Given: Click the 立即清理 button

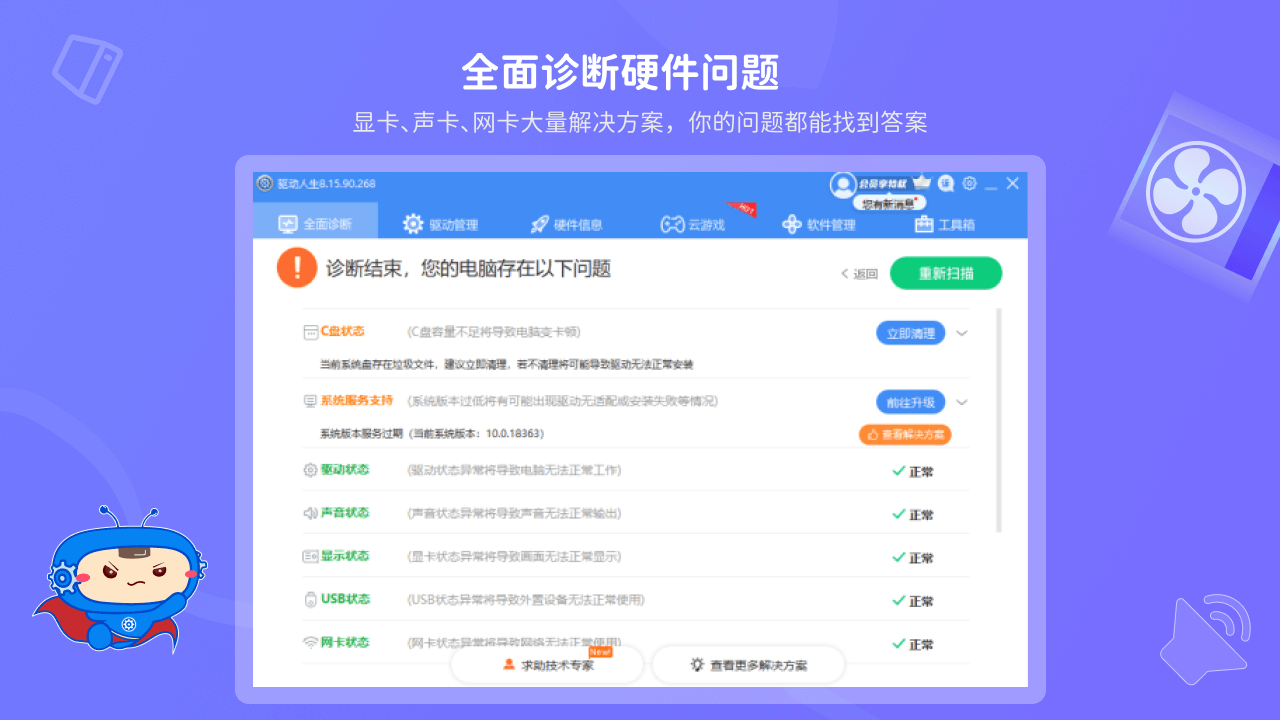Looking at the screenshot, I should click(910, 333).
